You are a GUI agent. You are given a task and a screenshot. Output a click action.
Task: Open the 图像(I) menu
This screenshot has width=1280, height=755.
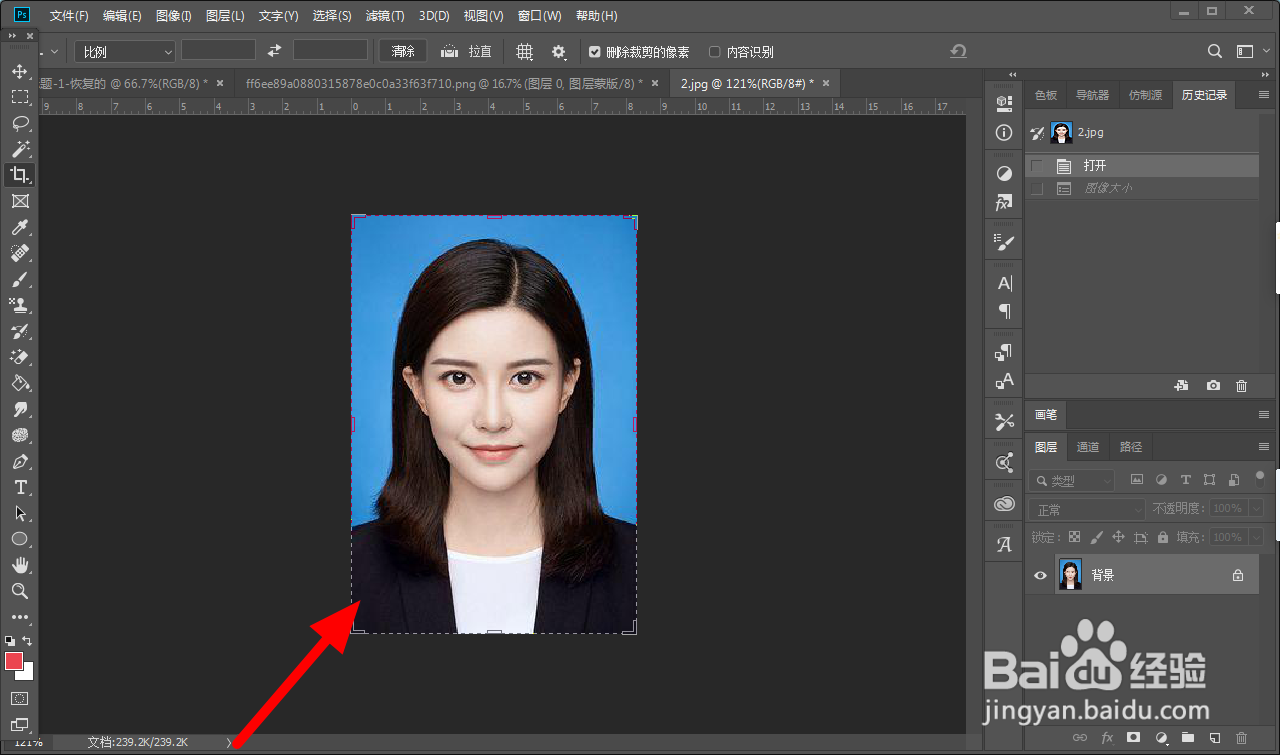click(x=174, y=16)
